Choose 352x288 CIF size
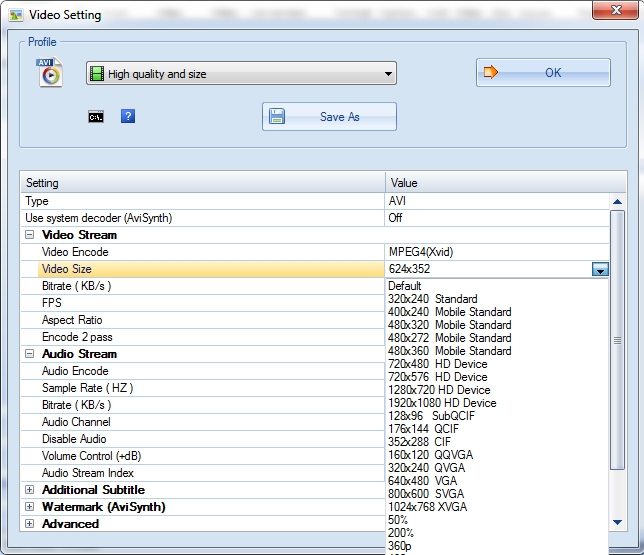The image size is (644, 555). pos(497,442)
